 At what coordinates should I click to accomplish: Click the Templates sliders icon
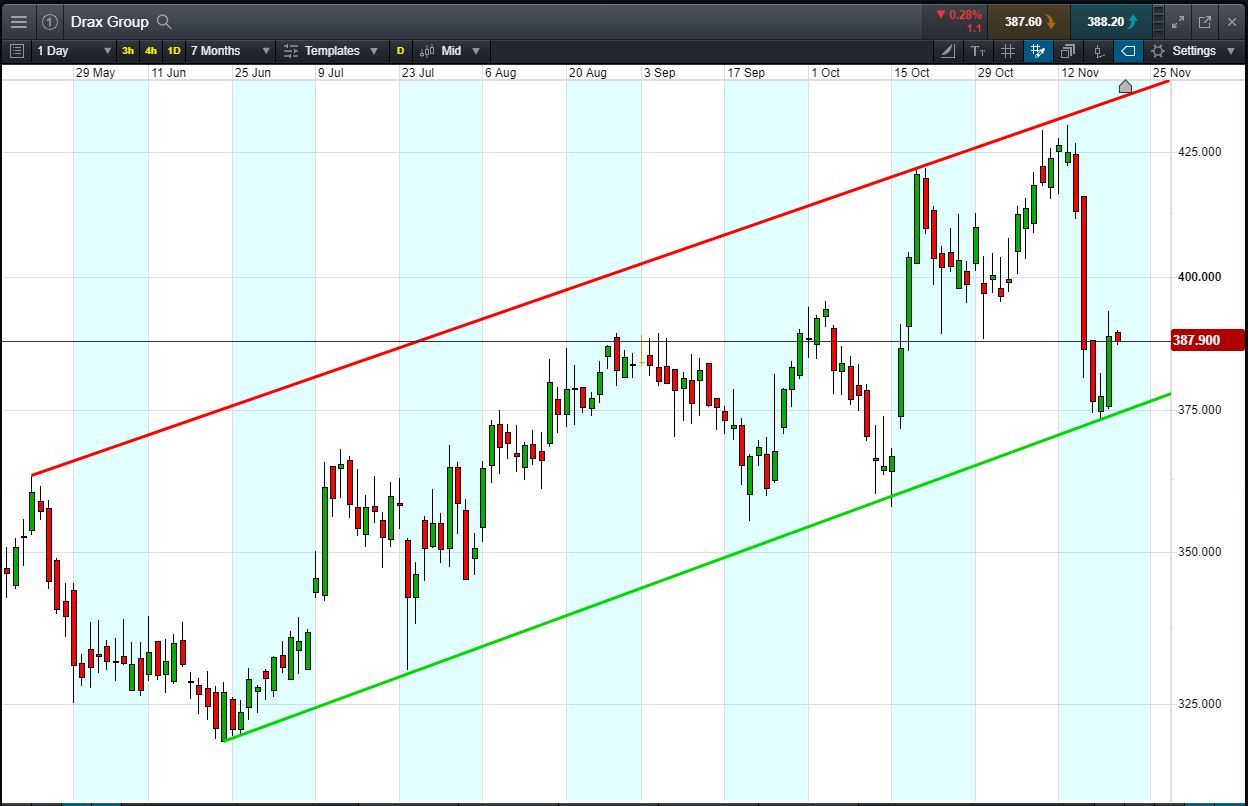(x=290, y=50)
